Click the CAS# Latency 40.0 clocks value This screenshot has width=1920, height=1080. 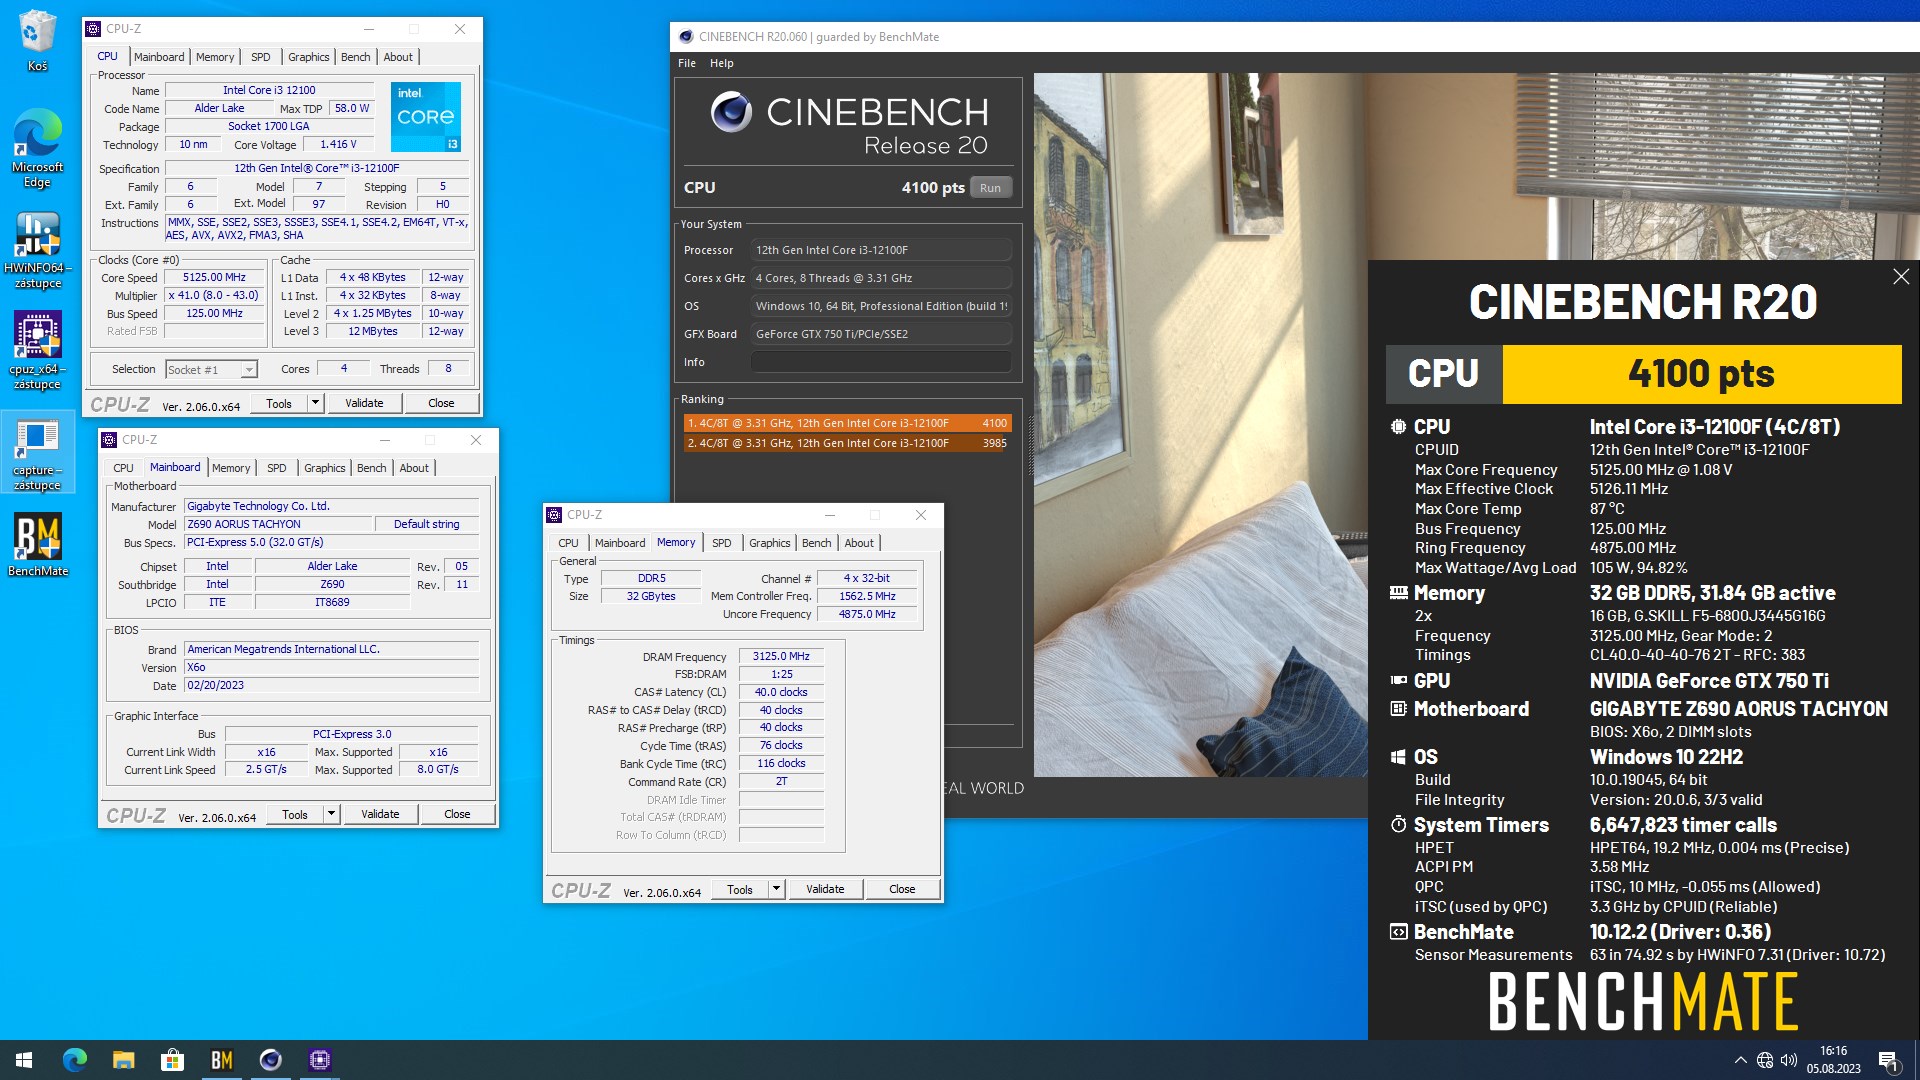781,692
